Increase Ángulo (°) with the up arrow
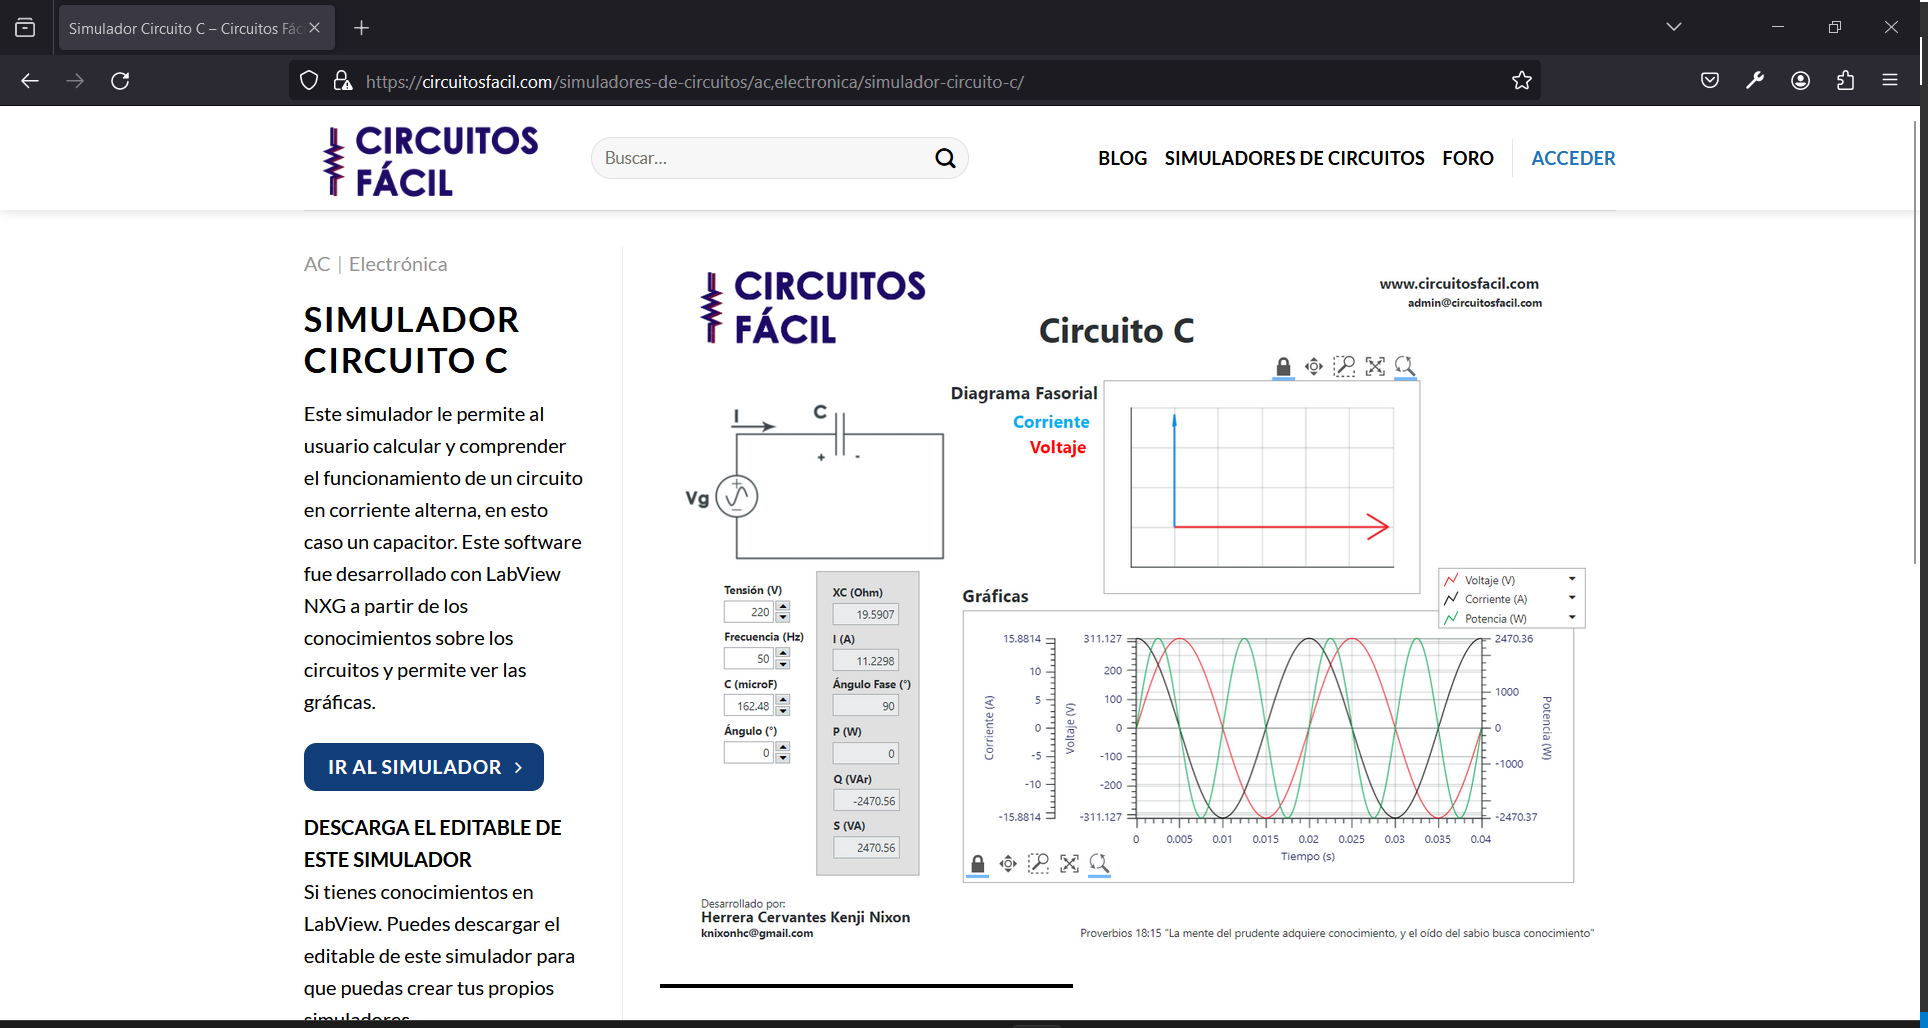This screenshot has width=1928, height=1028. (x=783, y=747)
